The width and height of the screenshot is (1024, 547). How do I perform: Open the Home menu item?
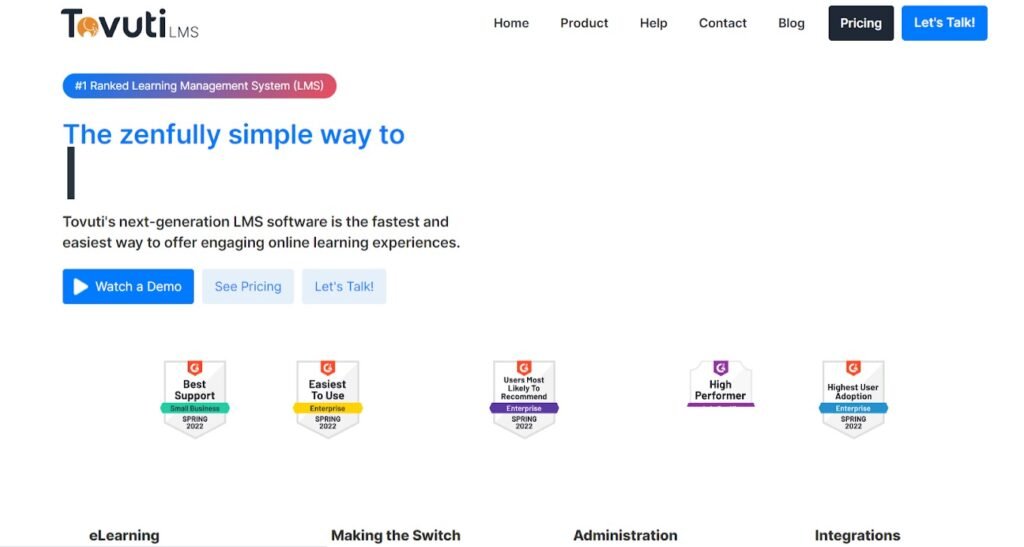point(511,23)
